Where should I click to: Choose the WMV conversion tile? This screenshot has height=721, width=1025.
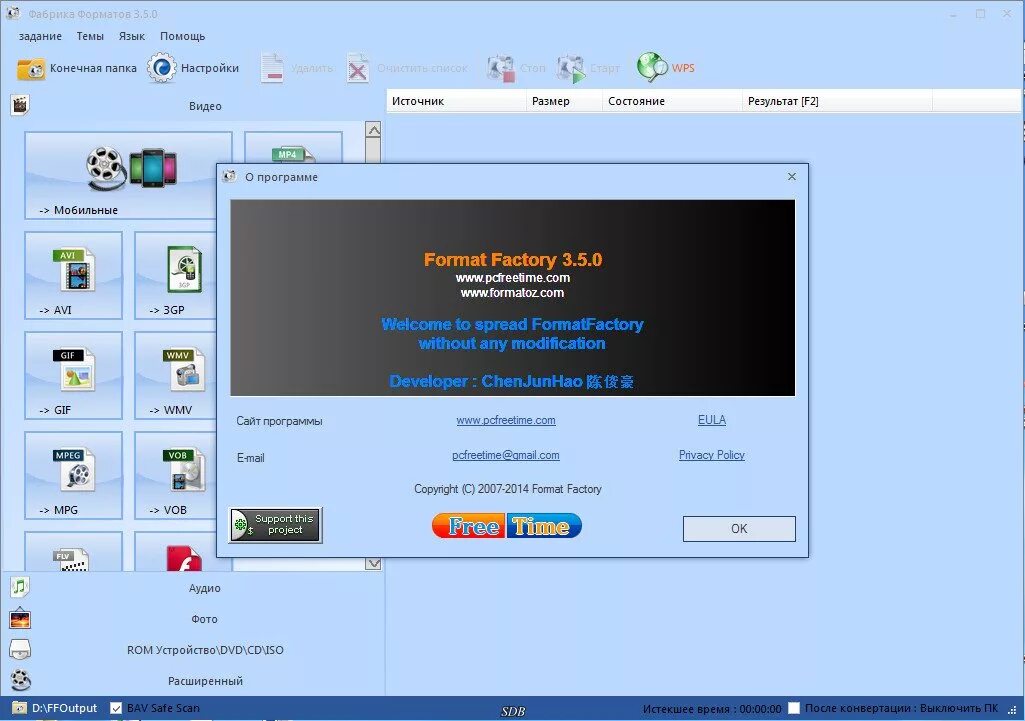pyautogui.click(x=175, y=375)
